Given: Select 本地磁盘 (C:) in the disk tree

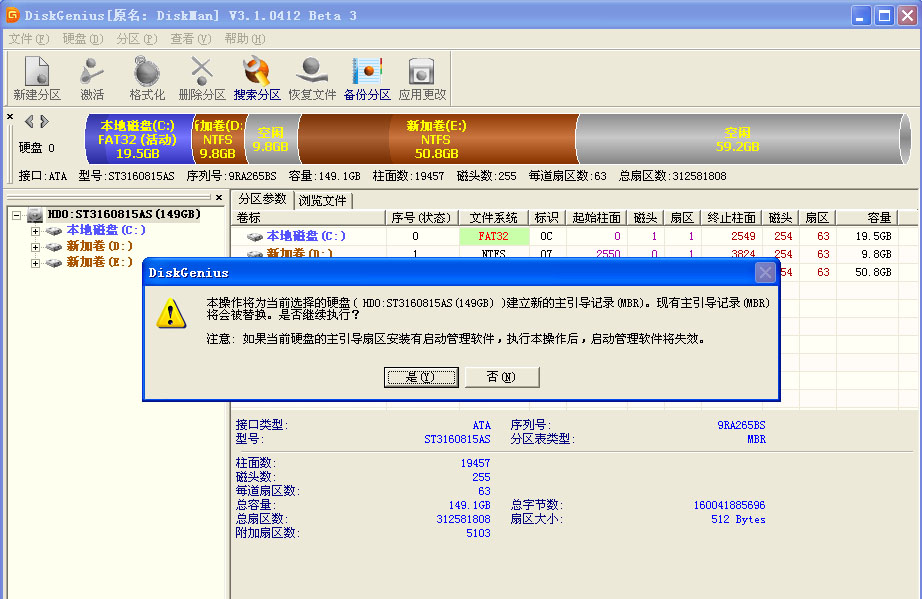Looking at the screenshot, I should tap(106, 230).
